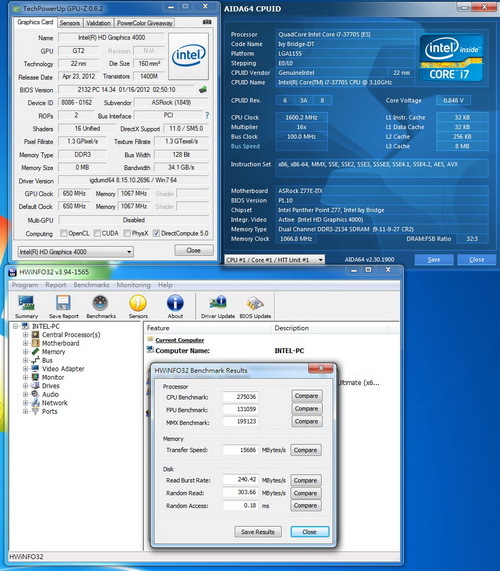Toggle CUDA checkbox in GPU-Z
The height and width of the screenshot is (571, 500).
(97, 233)
